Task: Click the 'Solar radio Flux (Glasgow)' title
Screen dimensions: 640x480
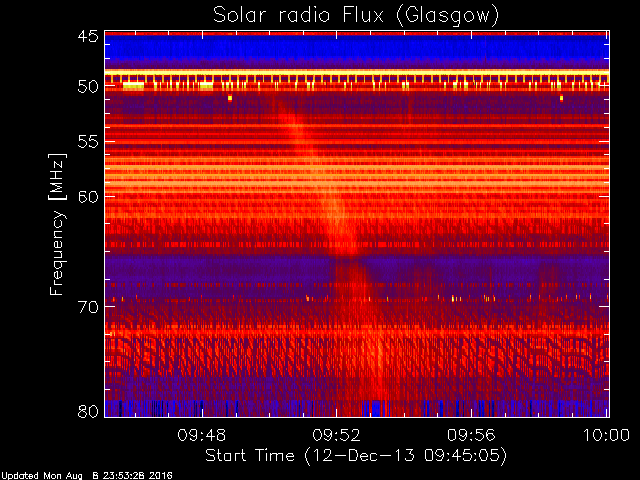Action: [356, 16]
